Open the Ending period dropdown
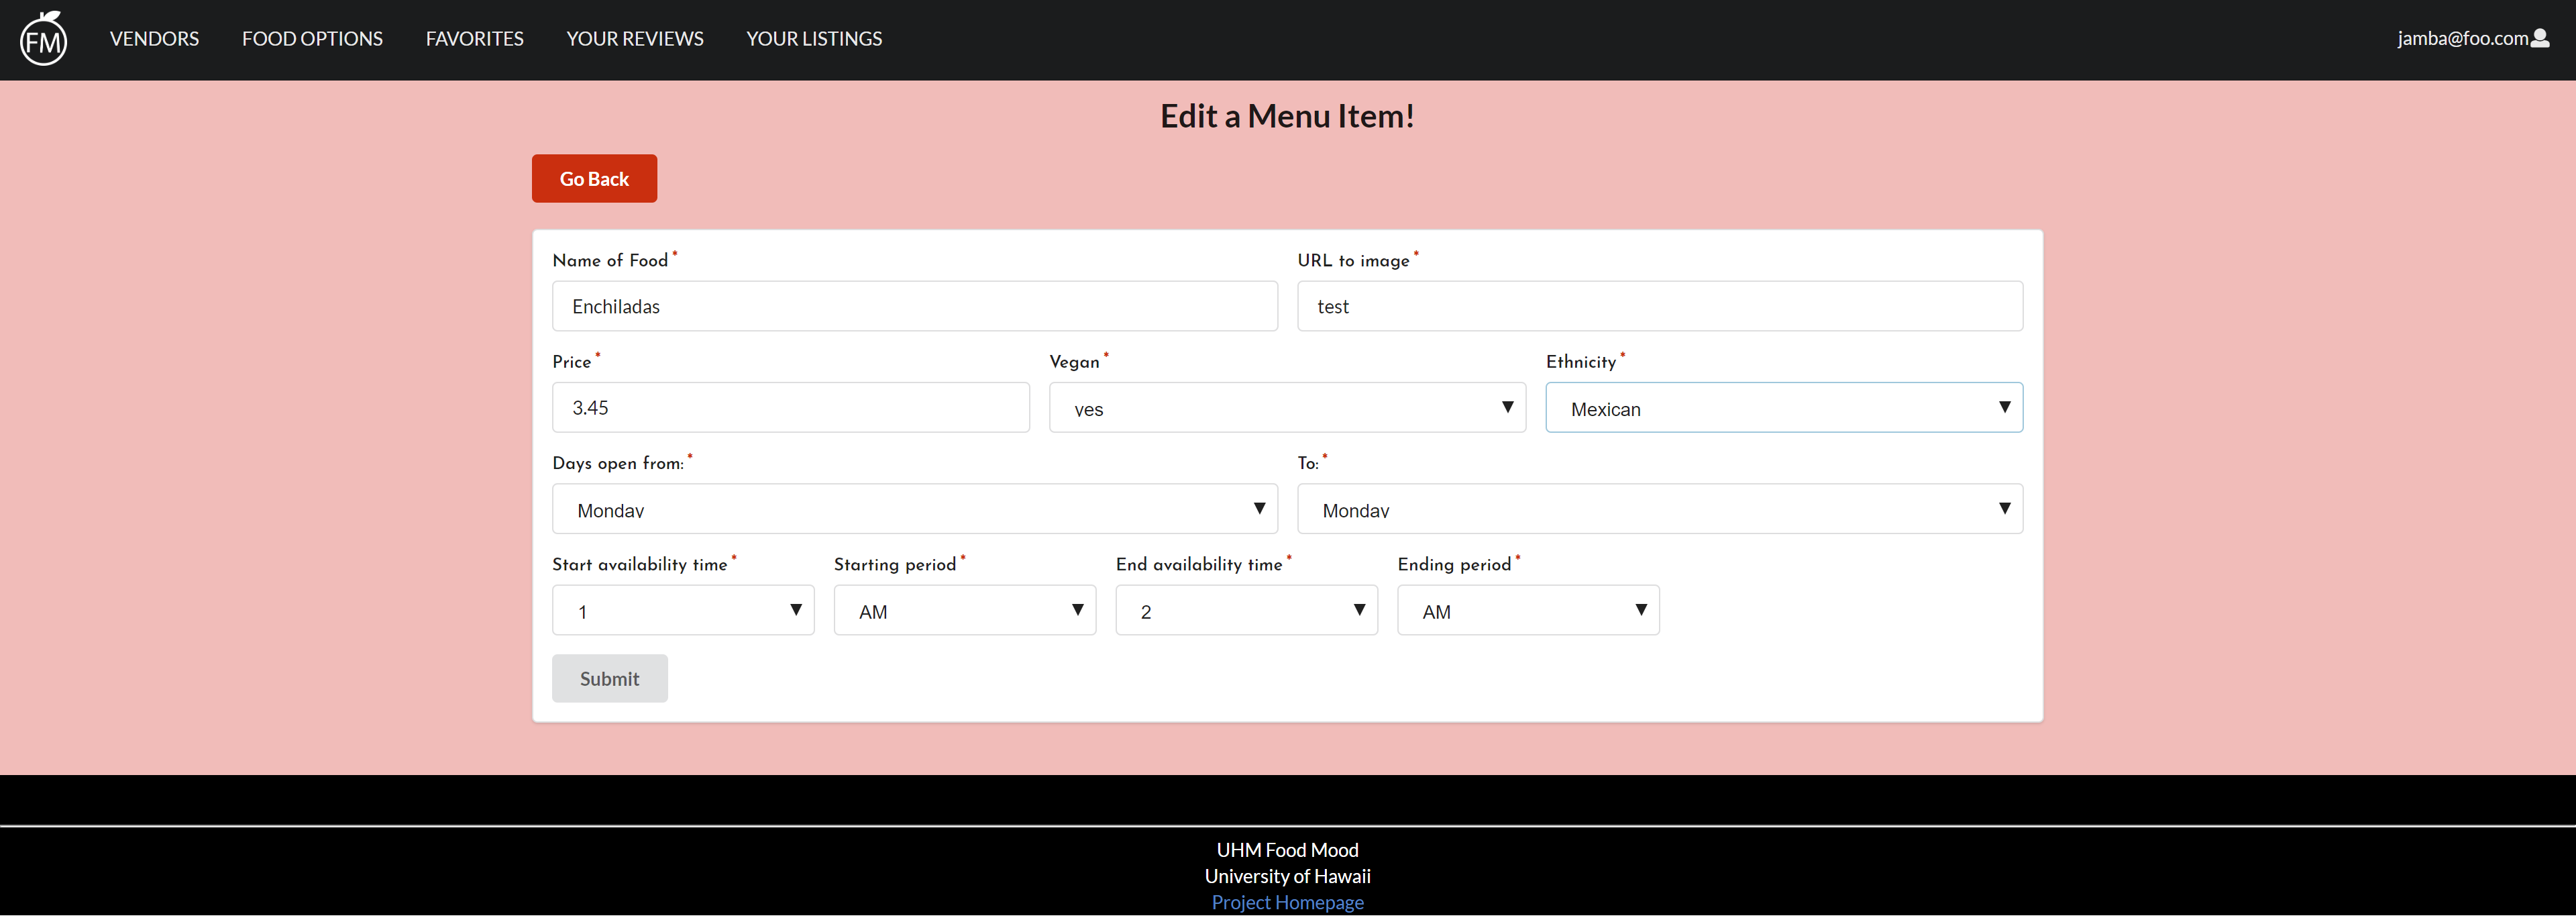 click(x=1528, y=610)
